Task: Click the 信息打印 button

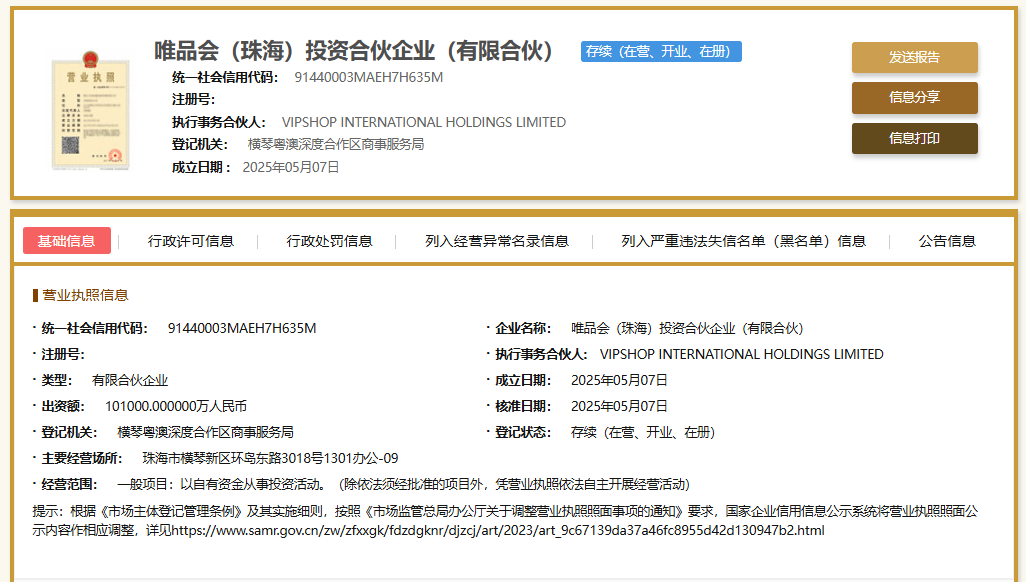Action: (914, 138)
